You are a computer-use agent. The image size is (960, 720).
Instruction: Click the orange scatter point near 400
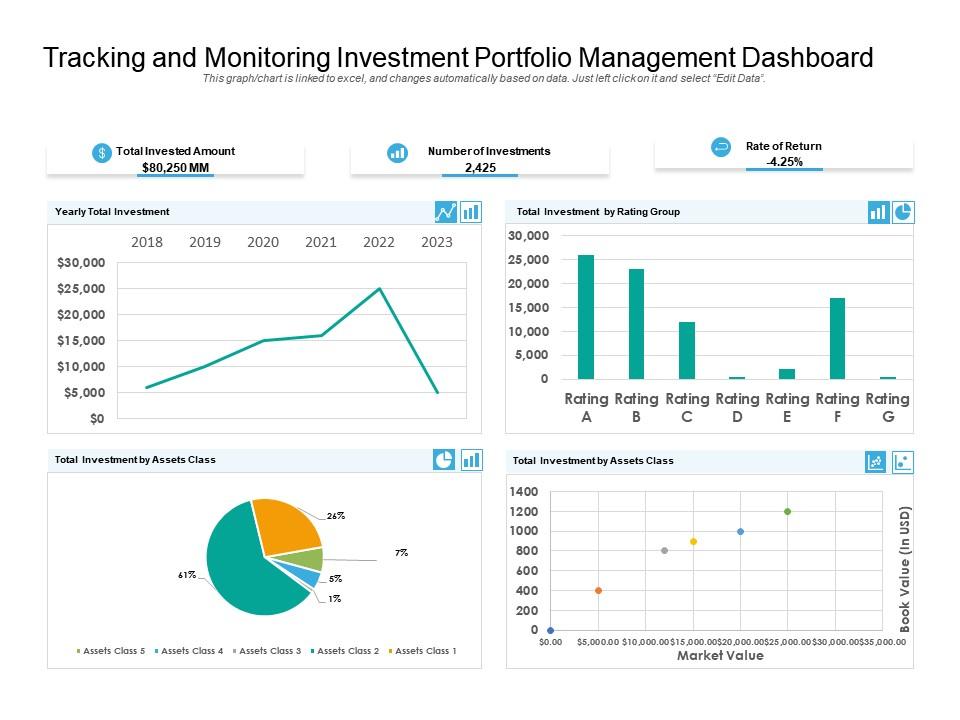click(x=598, y=590)
